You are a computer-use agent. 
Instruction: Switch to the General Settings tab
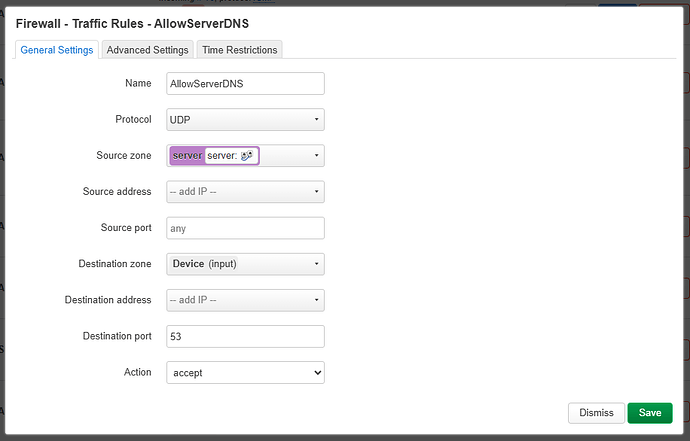[57, 50]
